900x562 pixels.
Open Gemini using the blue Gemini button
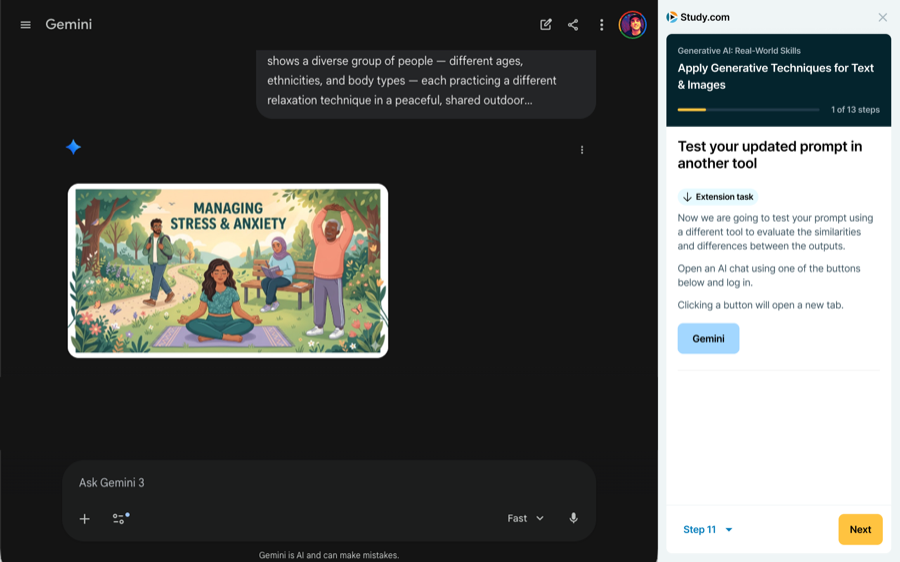click(x=708, y=339)
